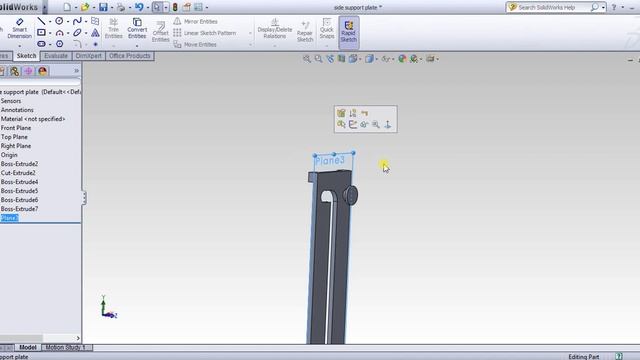Click Zoom to Area magnifier icon
The image size is (640, 360).
coord(318,59)
